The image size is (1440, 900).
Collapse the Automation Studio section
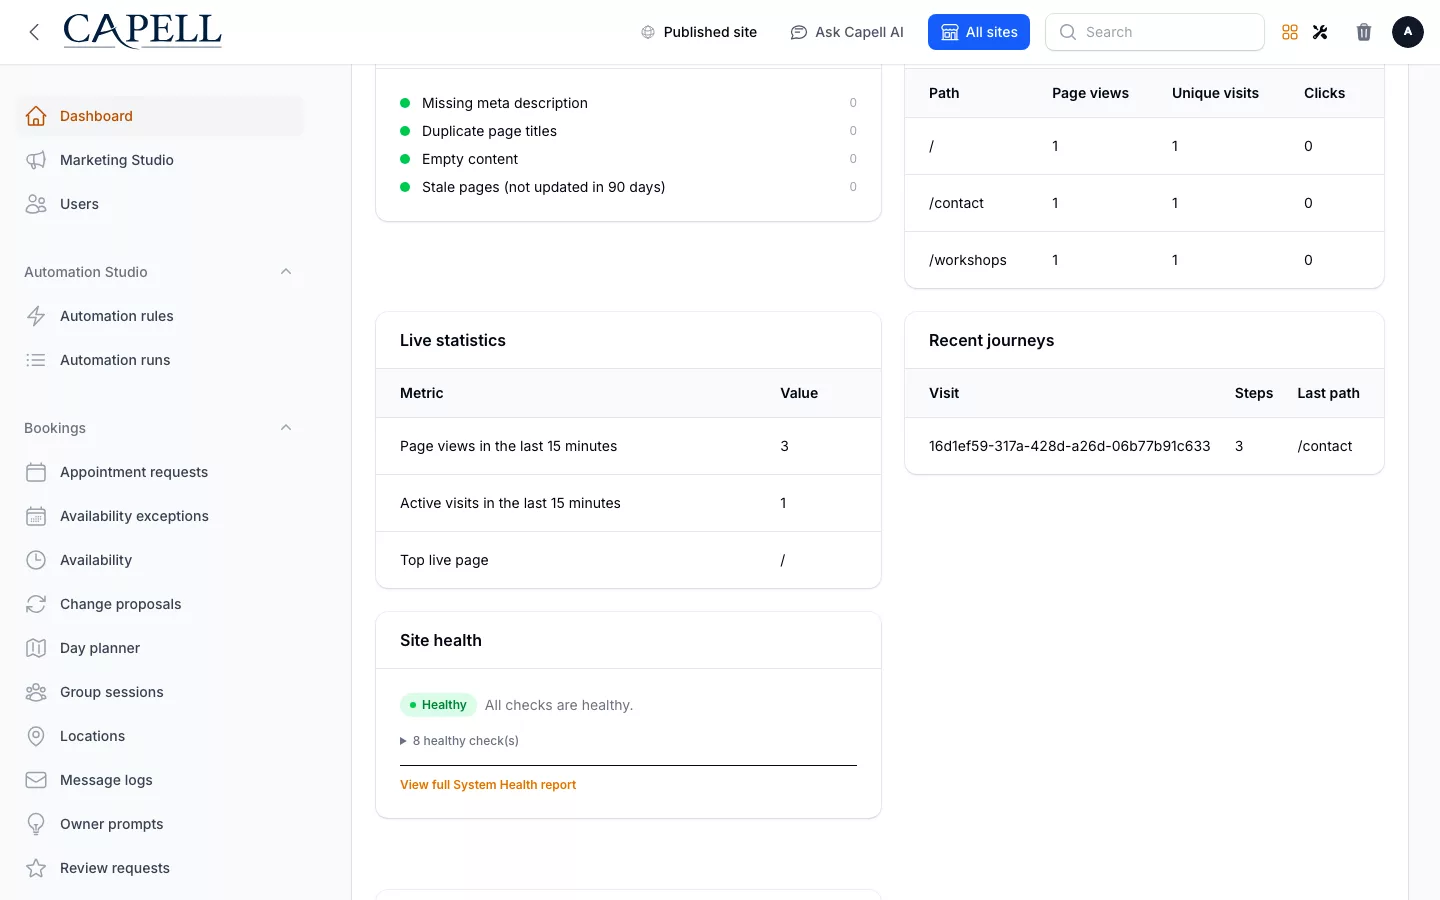[x=286, y=272]
